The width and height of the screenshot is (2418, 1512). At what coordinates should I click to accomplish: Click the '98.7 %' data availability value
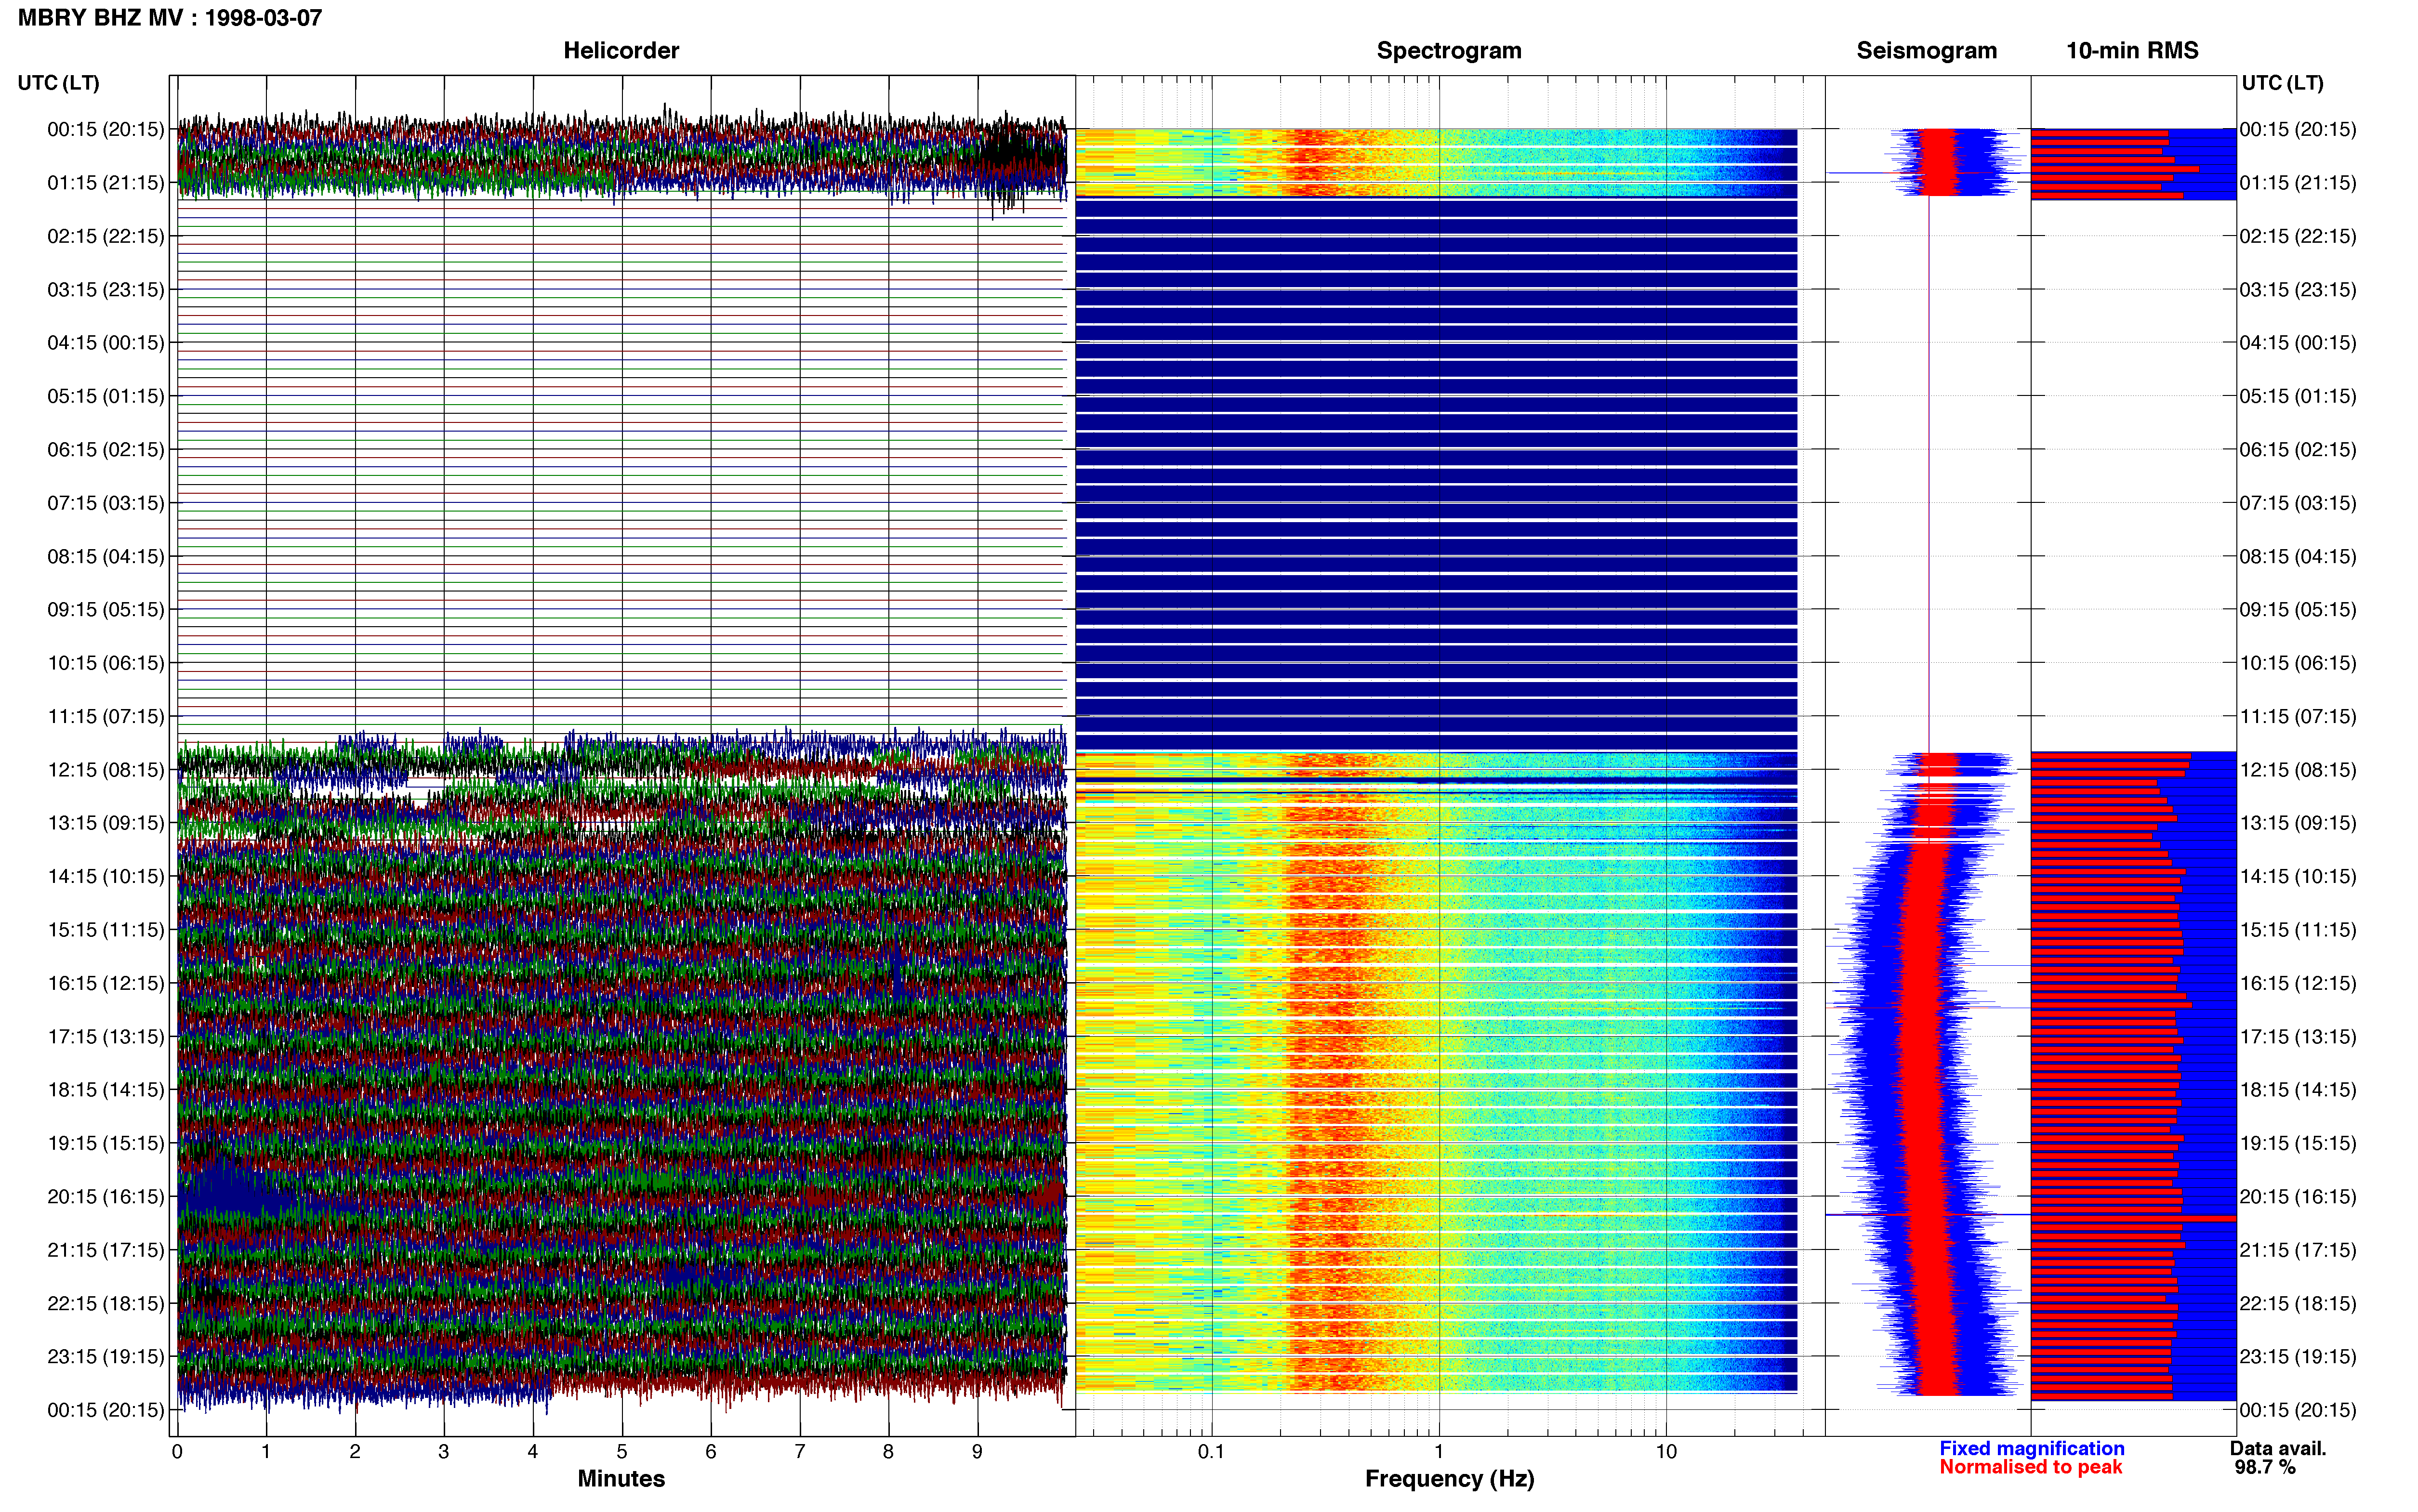point(2265,1468)
